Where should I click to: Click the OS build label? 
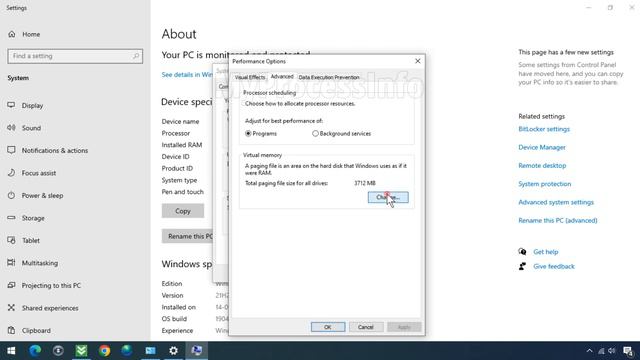click(174, 319)
